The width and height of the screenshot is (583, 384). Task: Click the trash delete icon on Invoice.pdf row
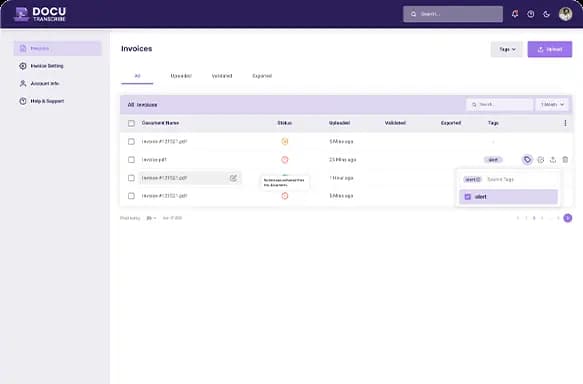565,159
